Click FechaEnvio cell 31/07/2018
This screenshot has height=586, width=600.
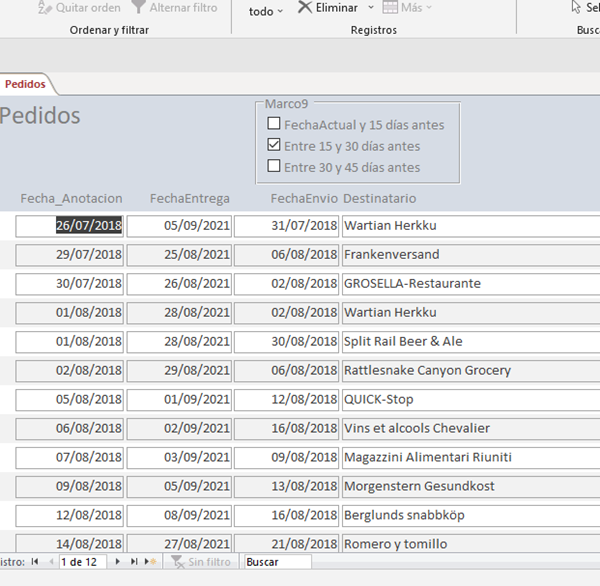pyautogui.click(x=286, y=226)
